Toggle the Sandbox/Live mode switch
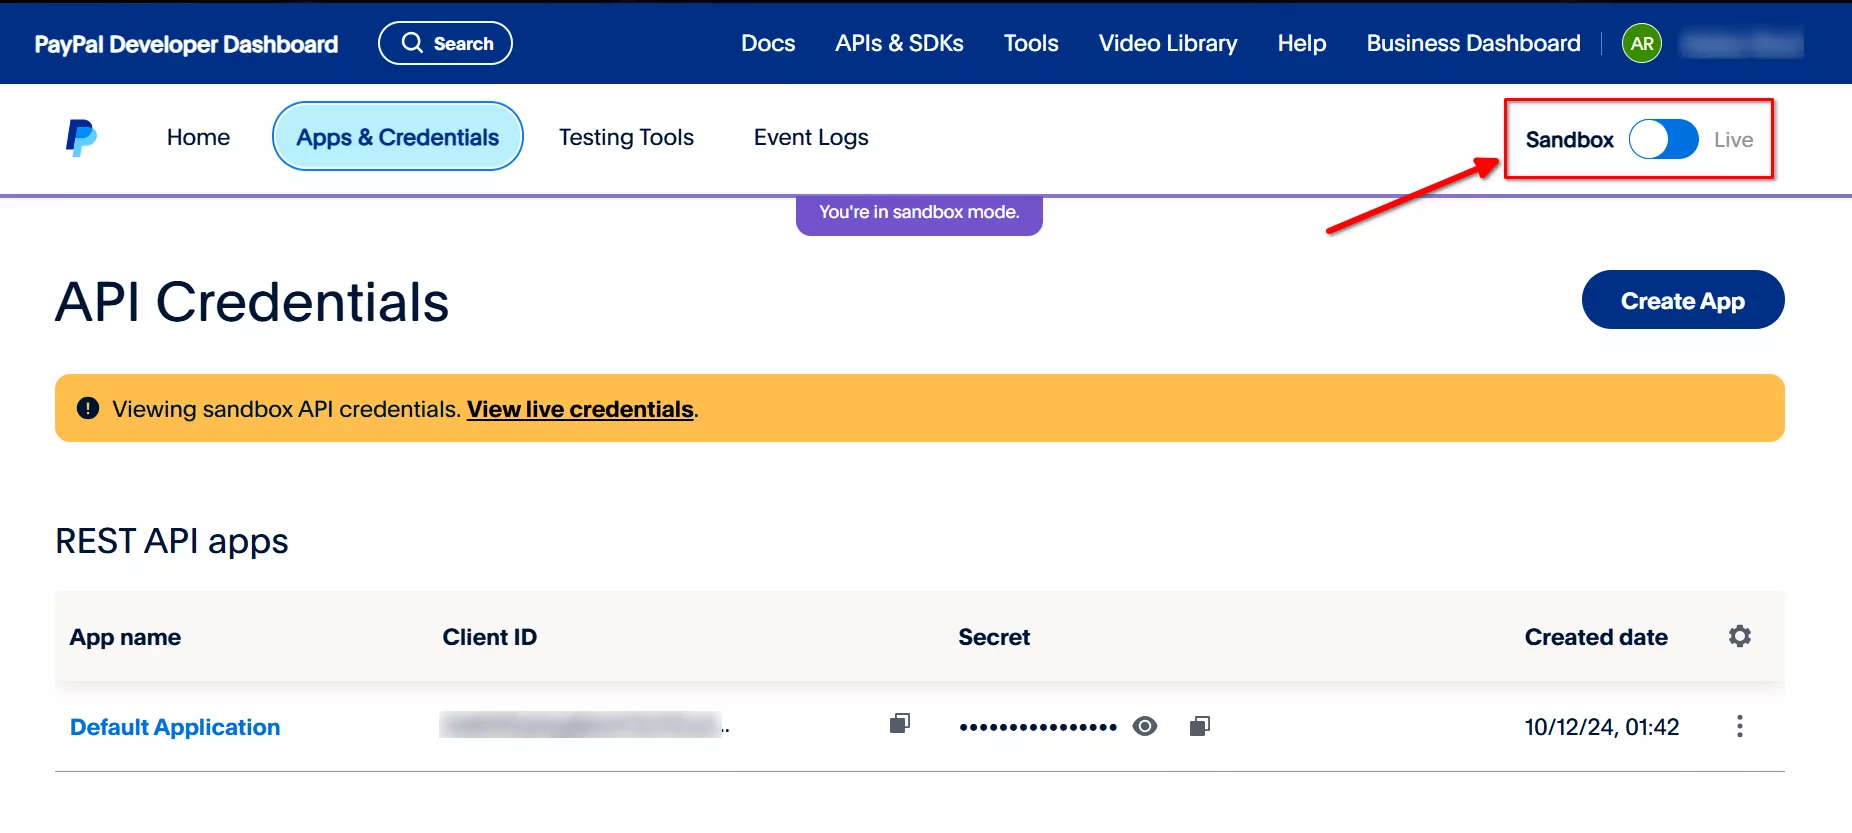 point(1663,140)
